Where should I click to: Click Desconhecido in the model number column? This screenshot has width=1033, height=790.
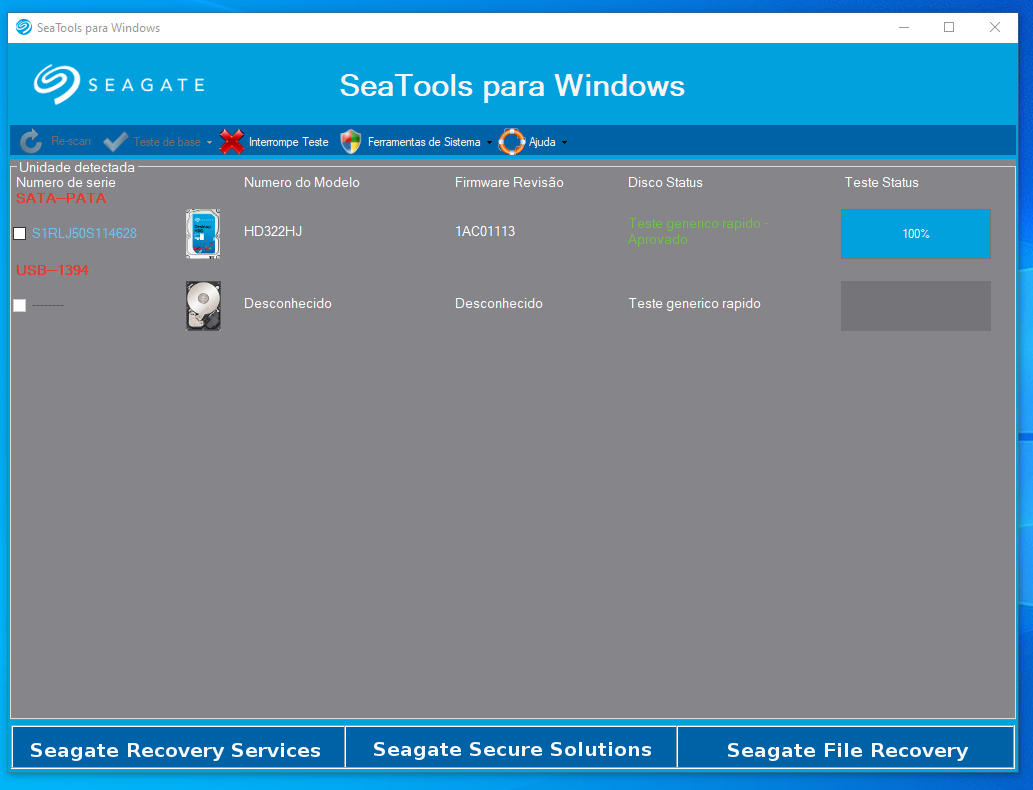coord(288,304)
